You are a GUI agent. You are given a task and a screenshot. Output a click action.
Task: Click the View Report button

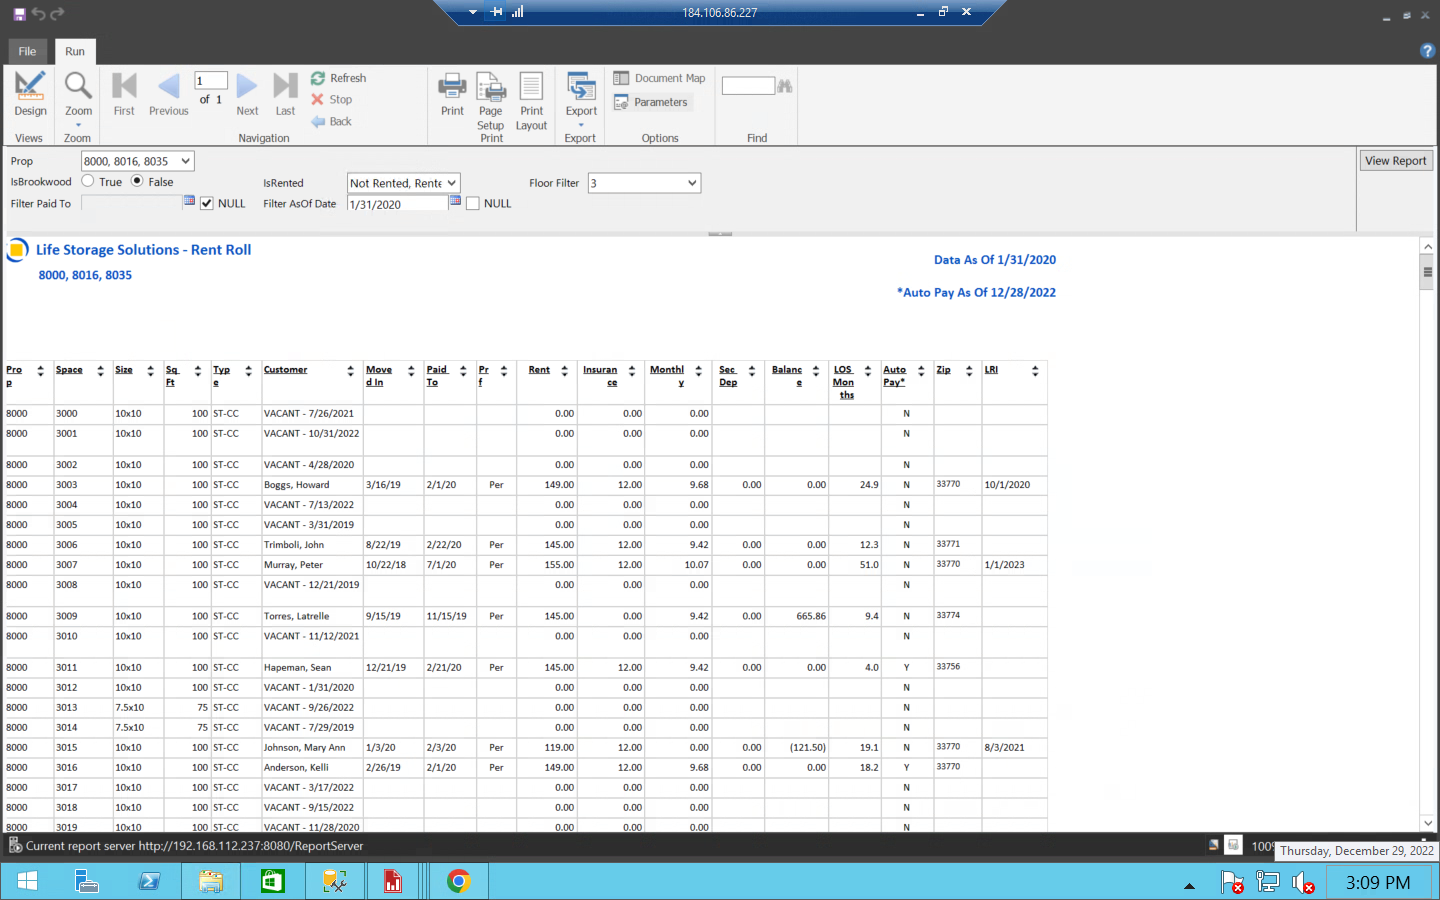[1395, 160]
